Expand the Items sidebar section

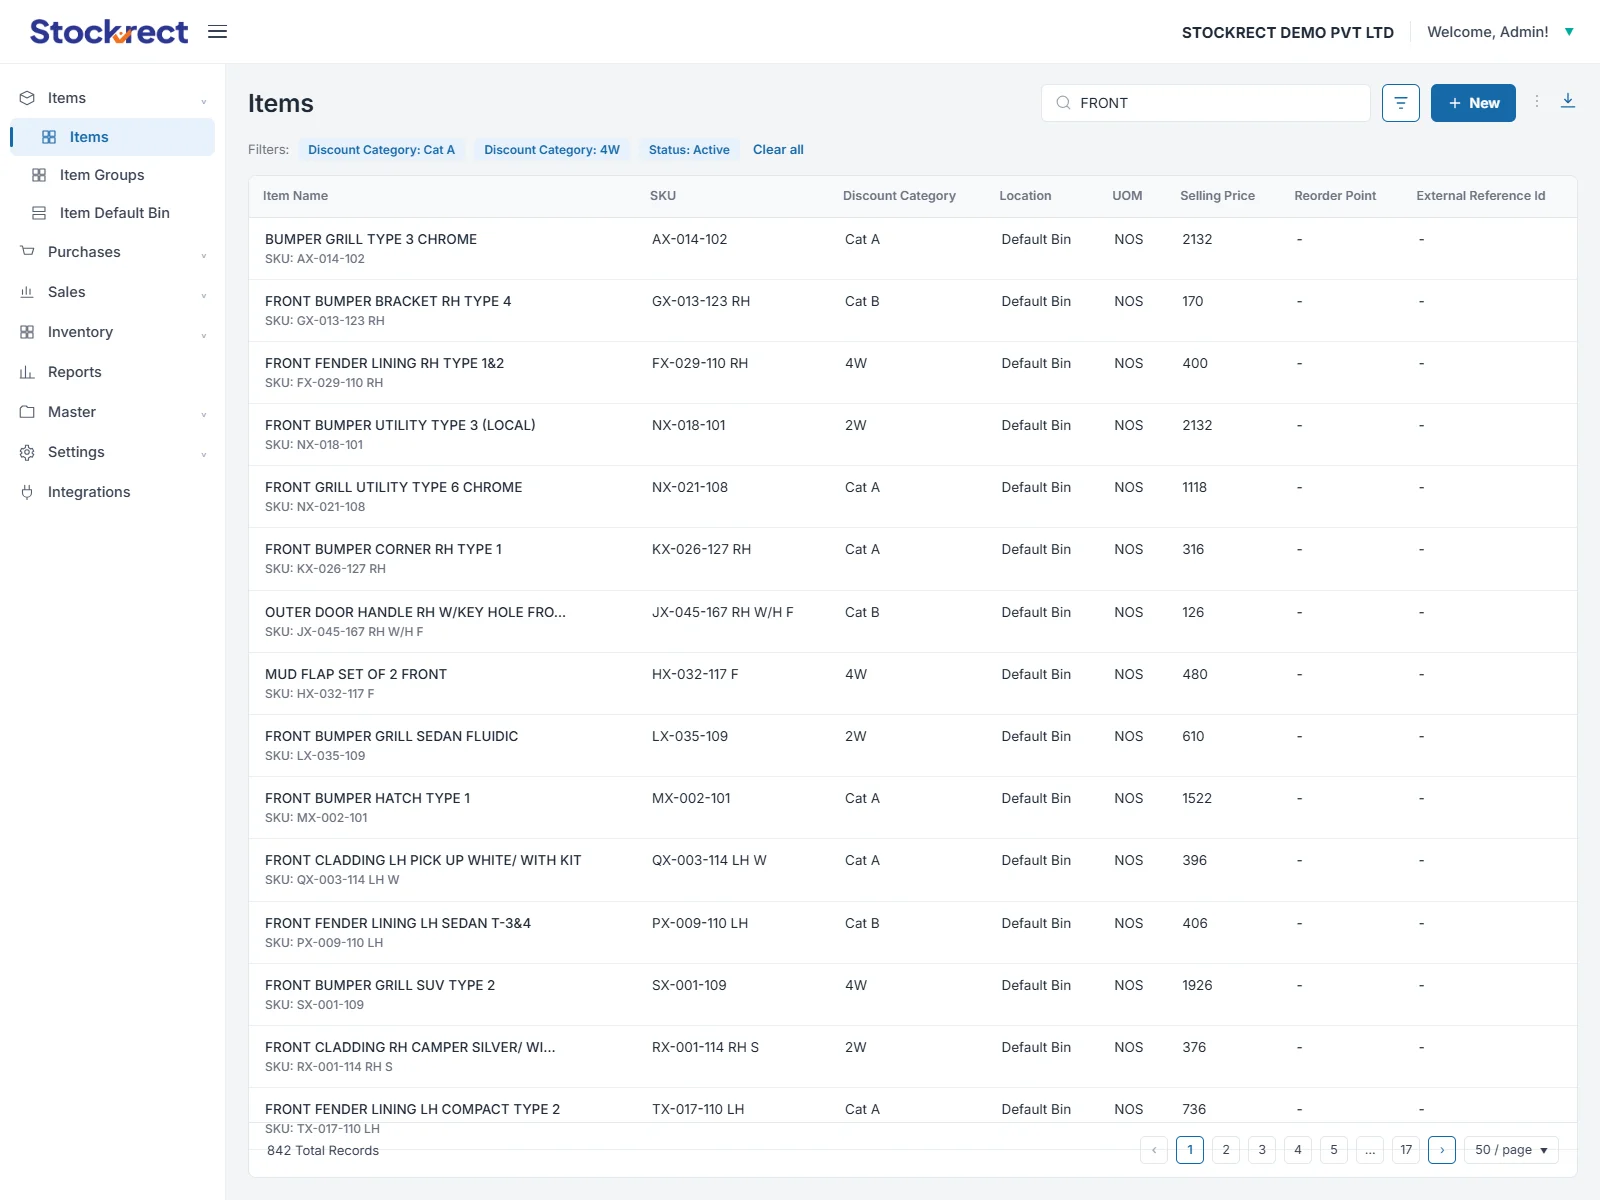click(204, 100)
